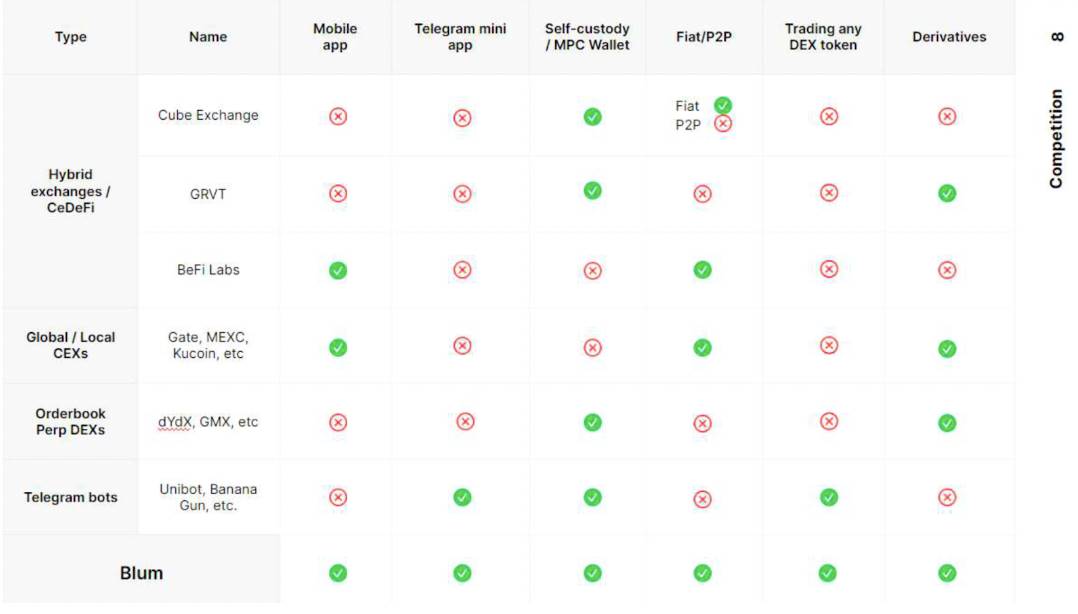The width and height of the screenshot is (1078, 614).
Task: Click the Hybrid exchanges / CeDeFi type cell
Action: [70, 191]
